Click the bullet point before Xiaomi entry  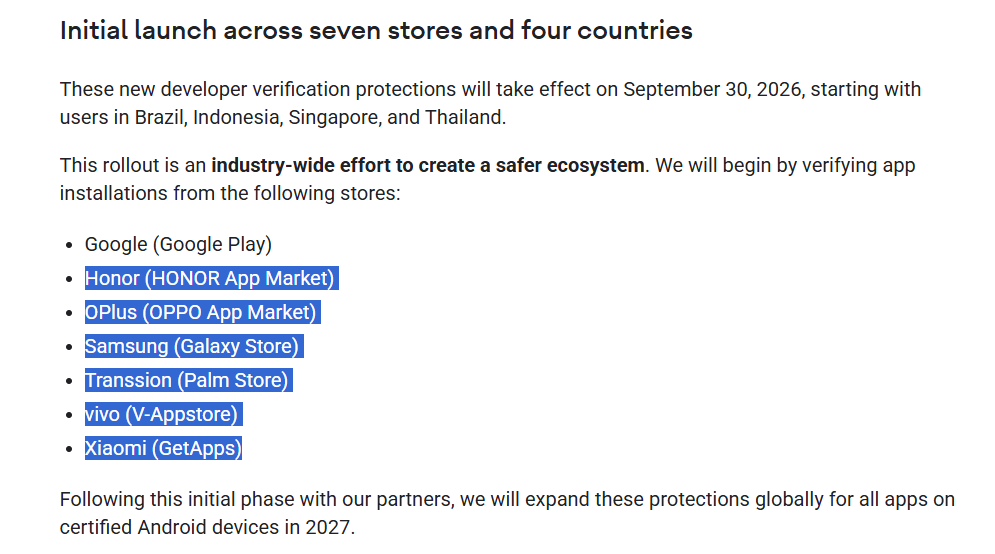tap(69, 449)
